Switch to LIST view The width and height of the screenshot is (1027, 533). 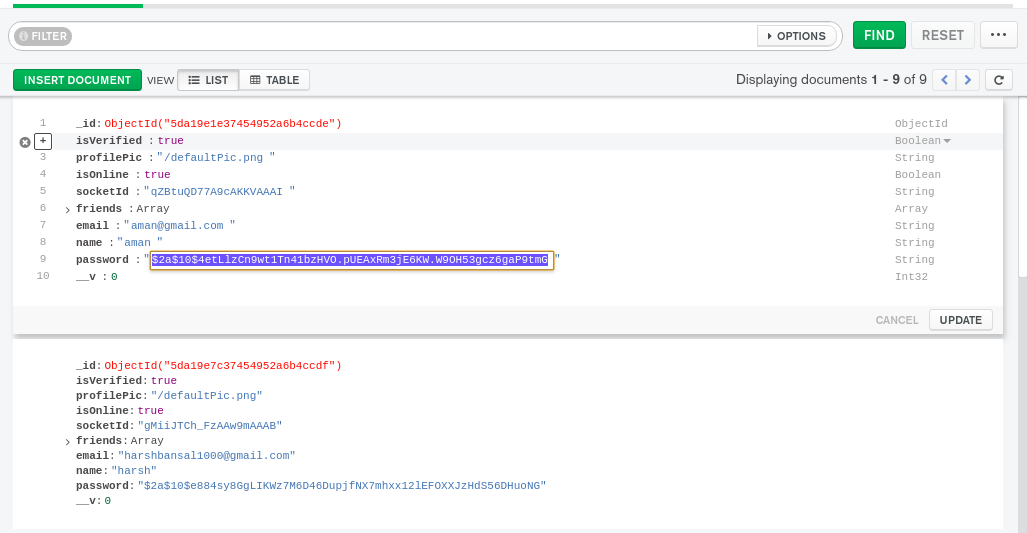(208, 80)
